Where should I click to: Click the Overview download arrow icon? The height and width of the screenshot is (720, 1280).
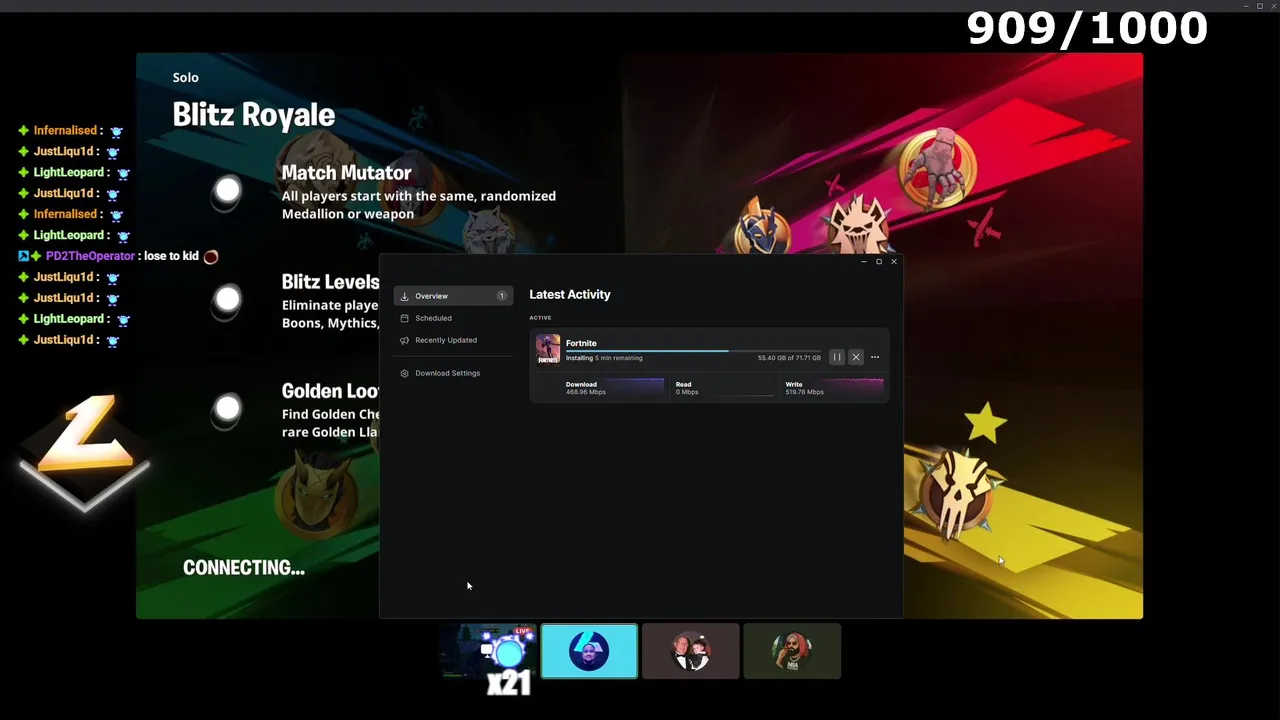pyautogui.click(x=404, y=296)
